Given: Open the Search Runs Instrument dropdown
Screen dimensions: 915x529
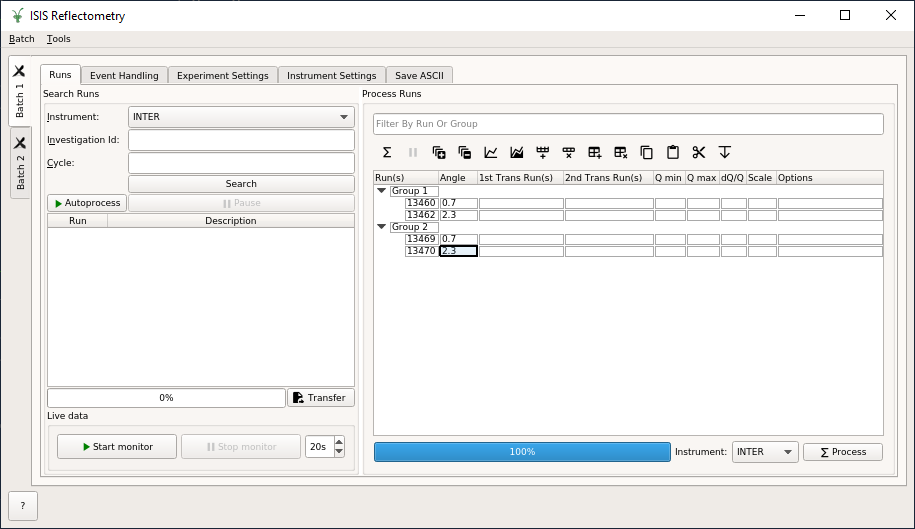Looking at the screenshot, I should (x=241, y=117).
